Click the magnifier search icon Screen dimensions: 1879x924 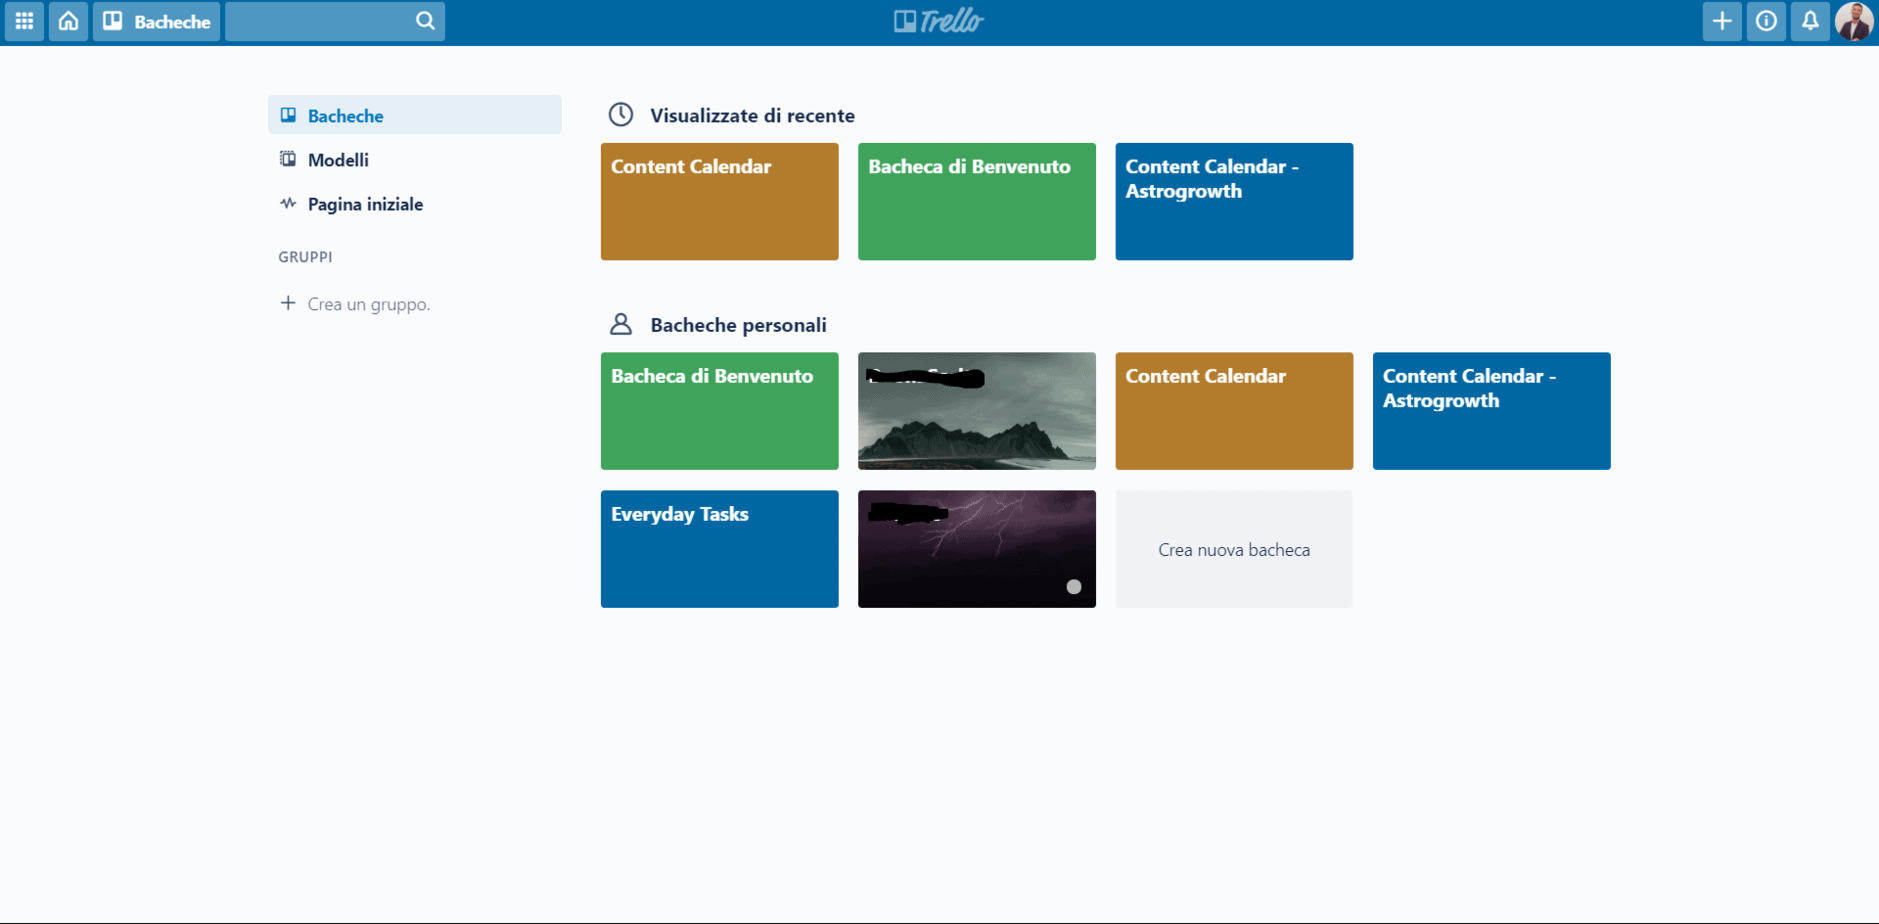(425, 21)
